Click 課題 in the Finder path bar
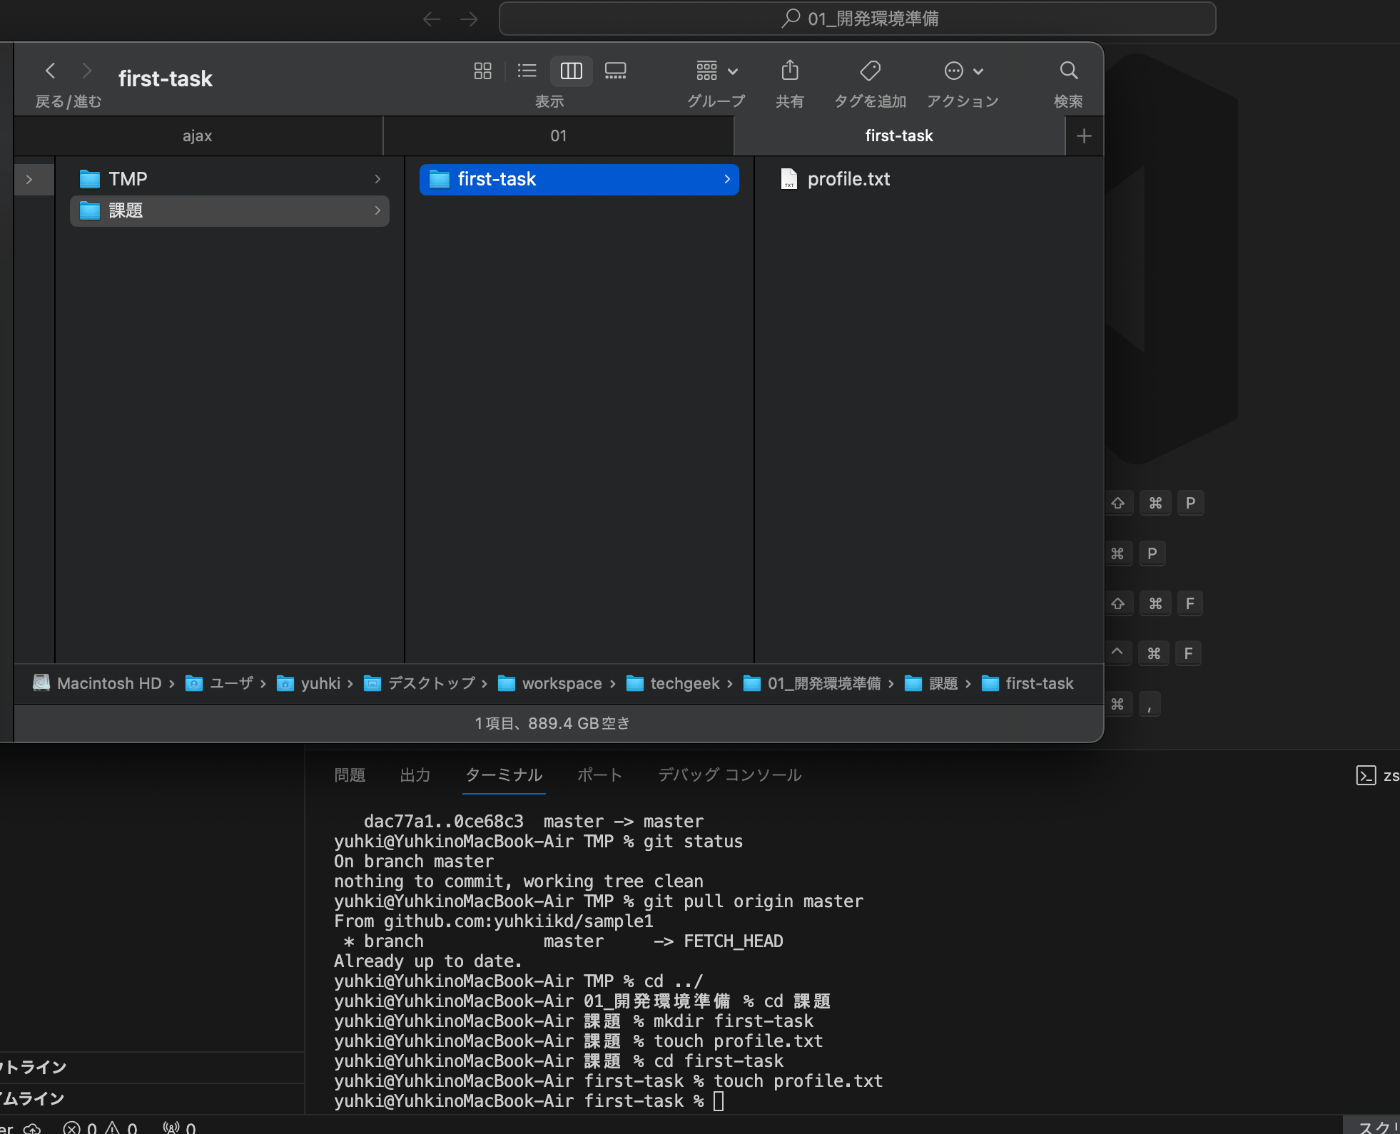Image resolution: width=1400 pixels, height=1134 pixels. (932, 683)
